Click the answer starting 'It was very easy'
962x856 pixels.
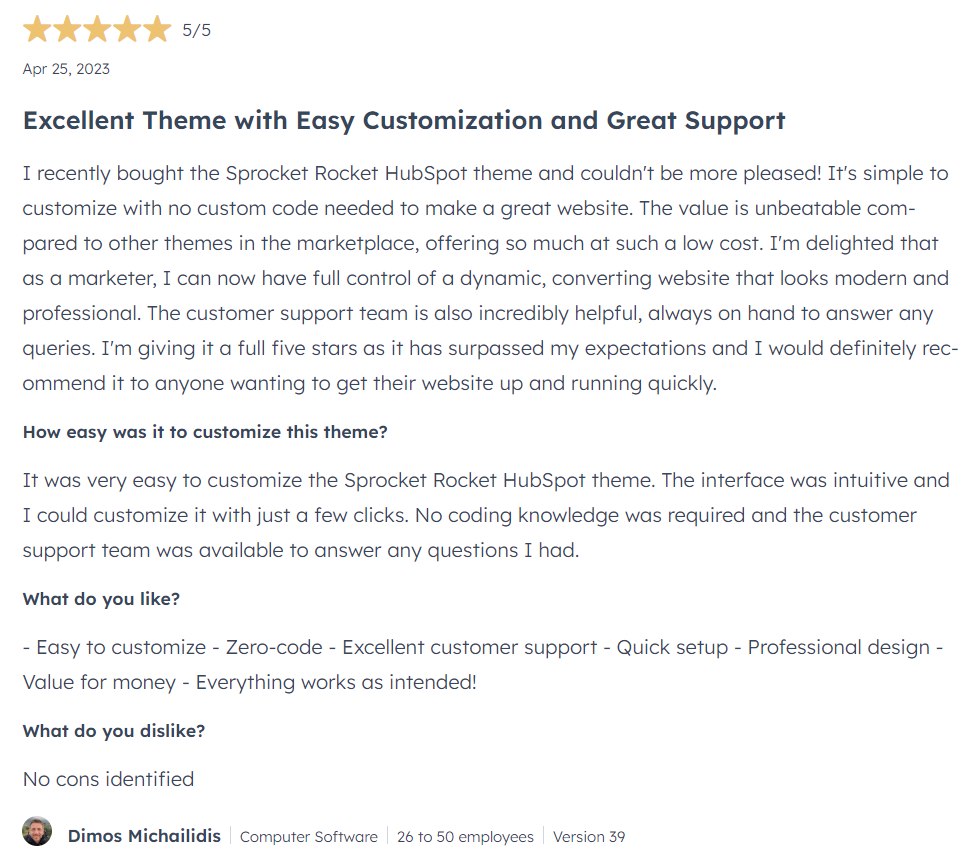486,515
